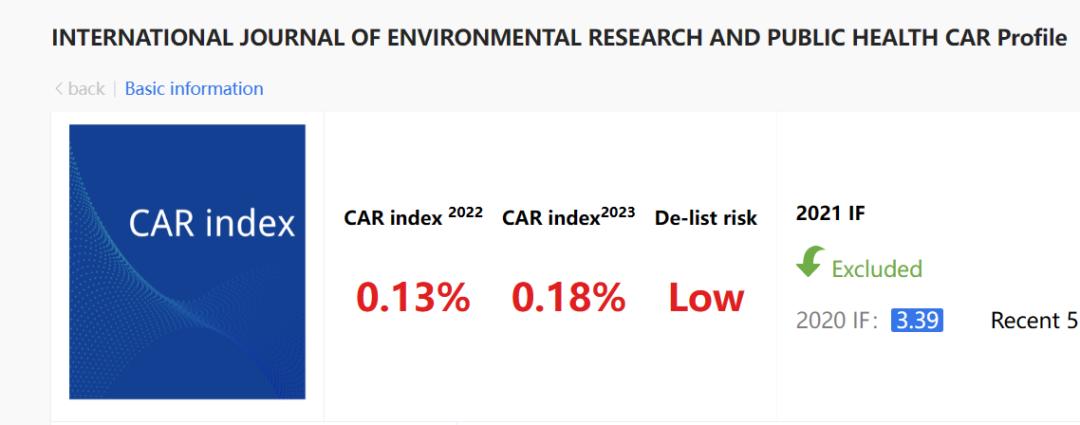Click the CAR index 2022 heading

coord(413,218)
